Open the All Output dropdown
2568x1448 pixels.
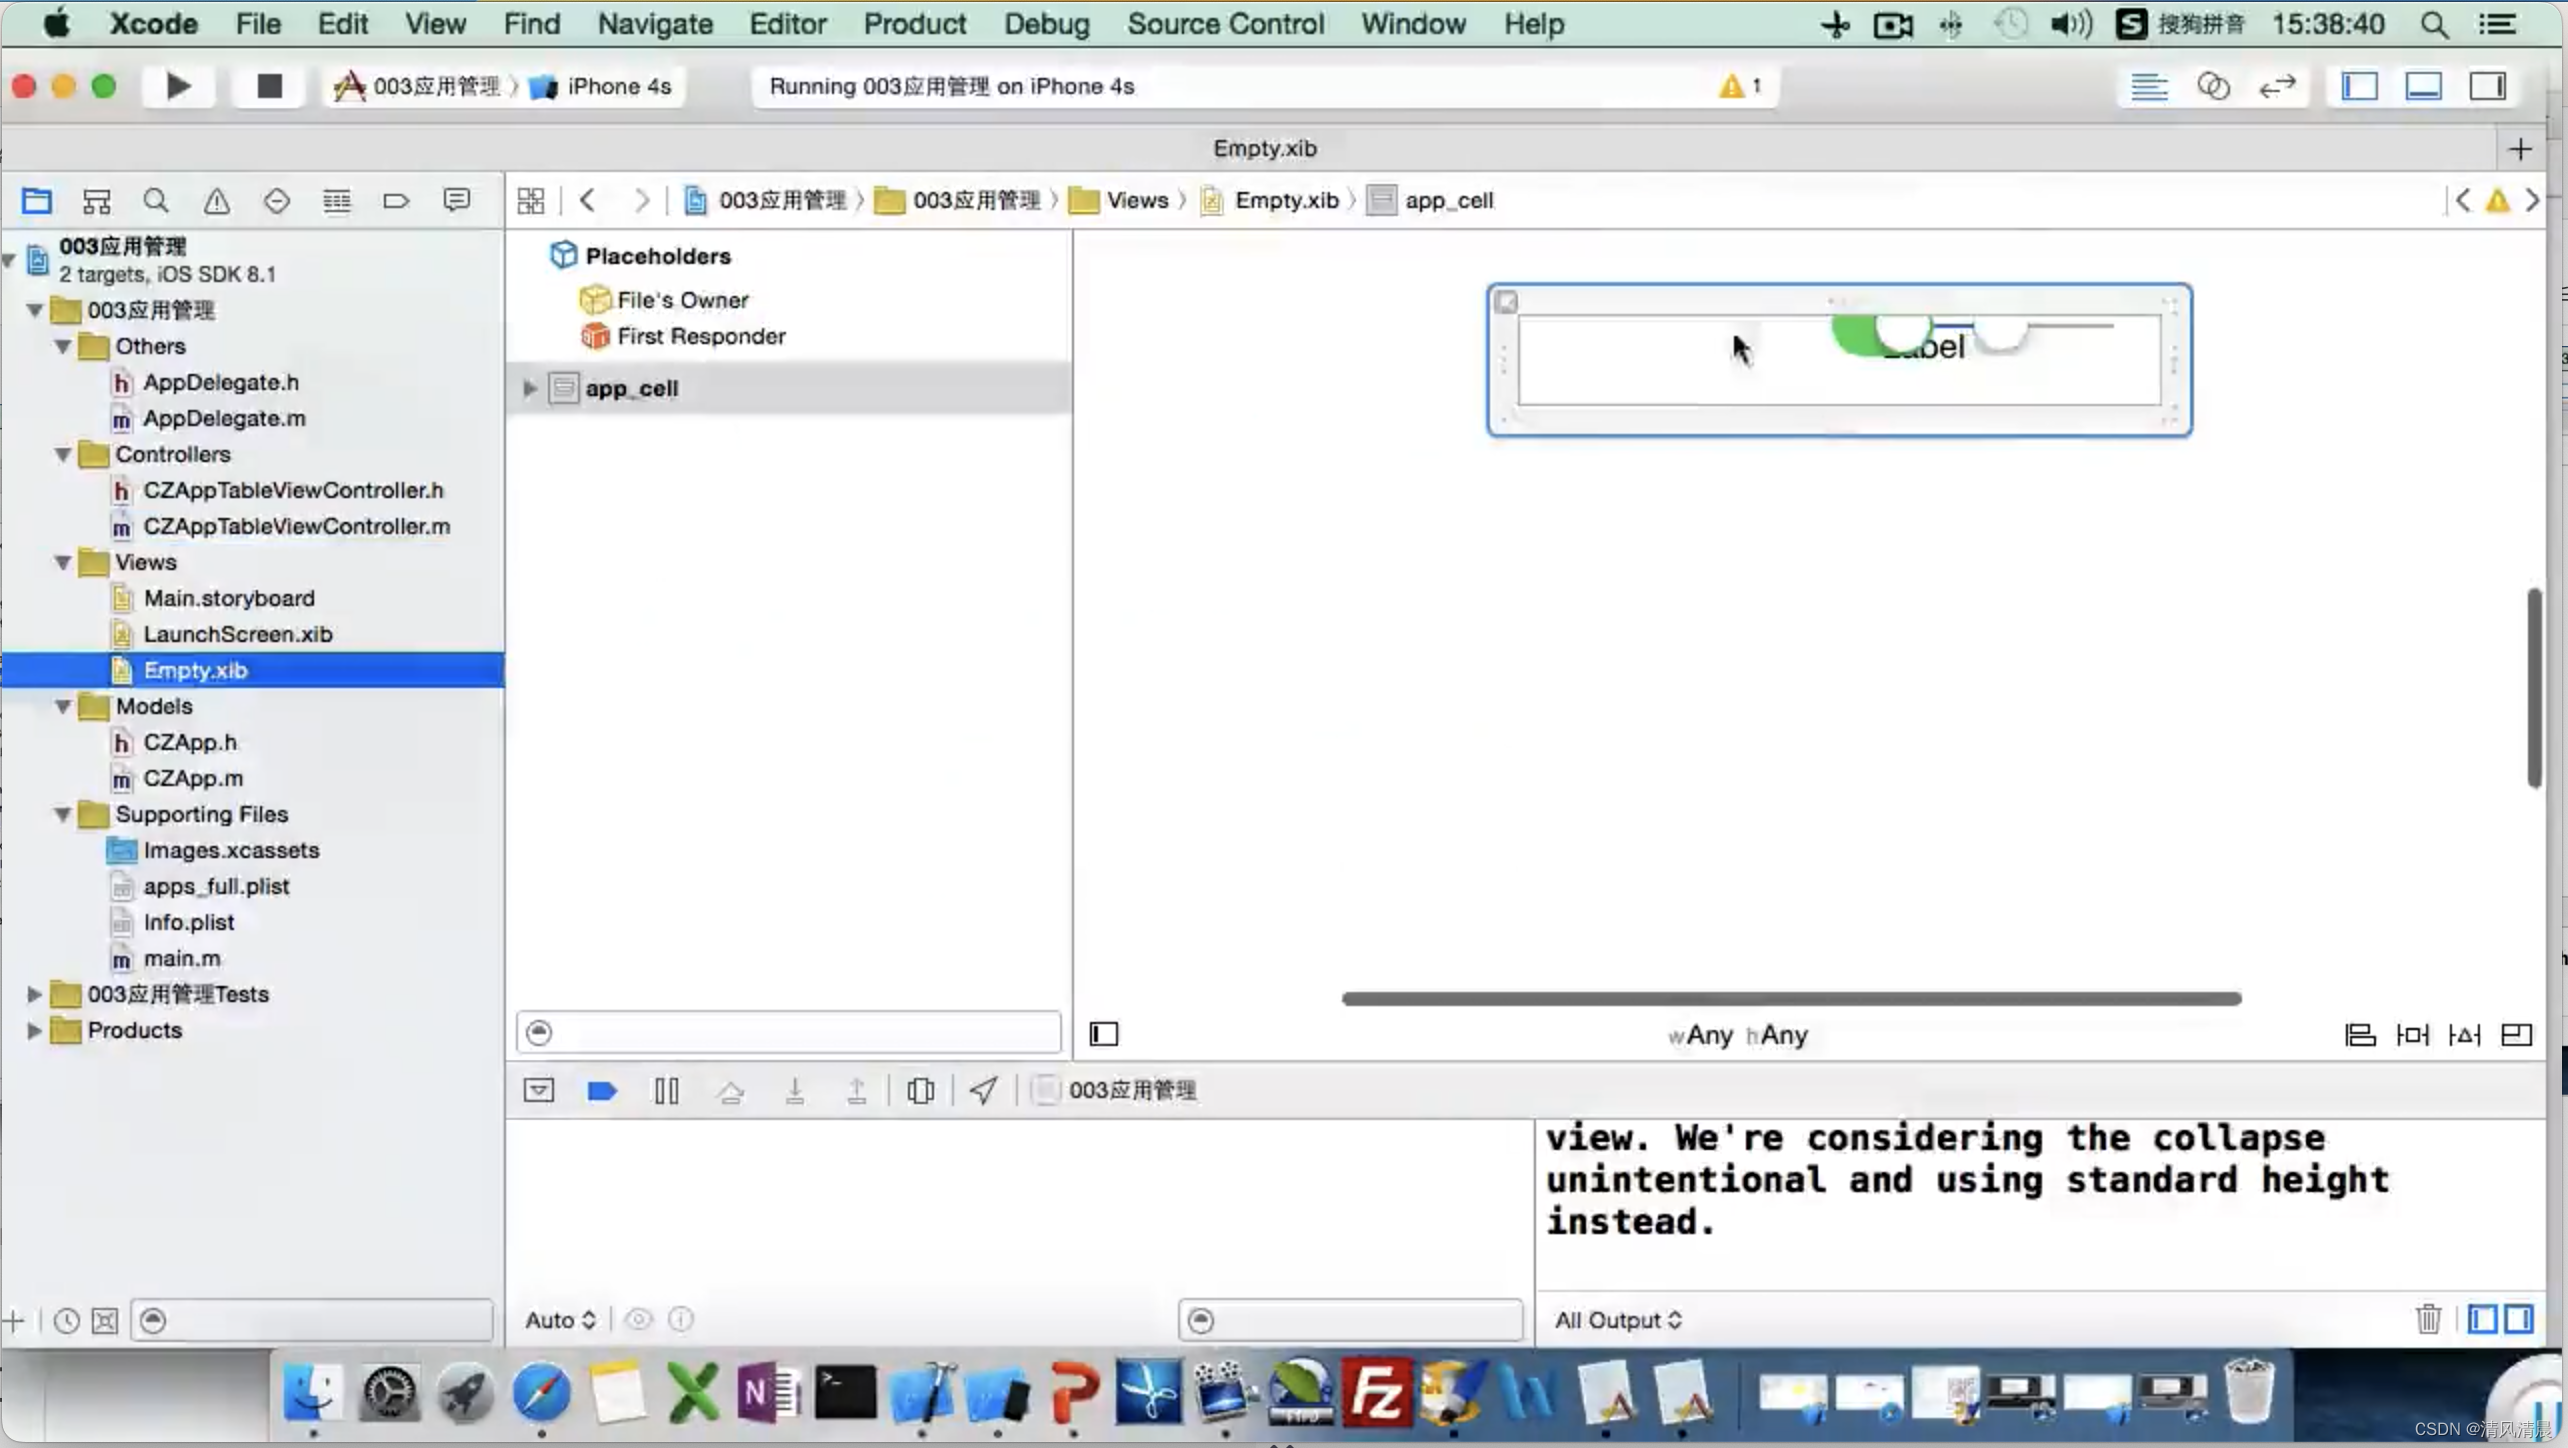point(1618,1320)
